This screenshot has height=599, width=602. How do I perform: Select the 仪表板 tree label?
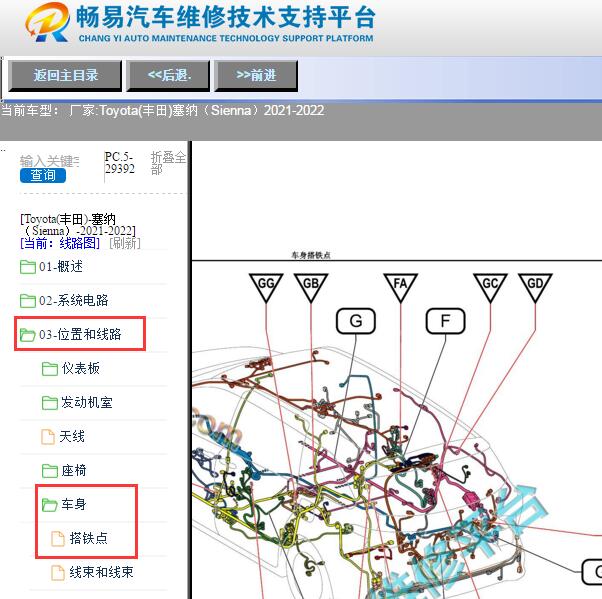click(x=81, y=368)
